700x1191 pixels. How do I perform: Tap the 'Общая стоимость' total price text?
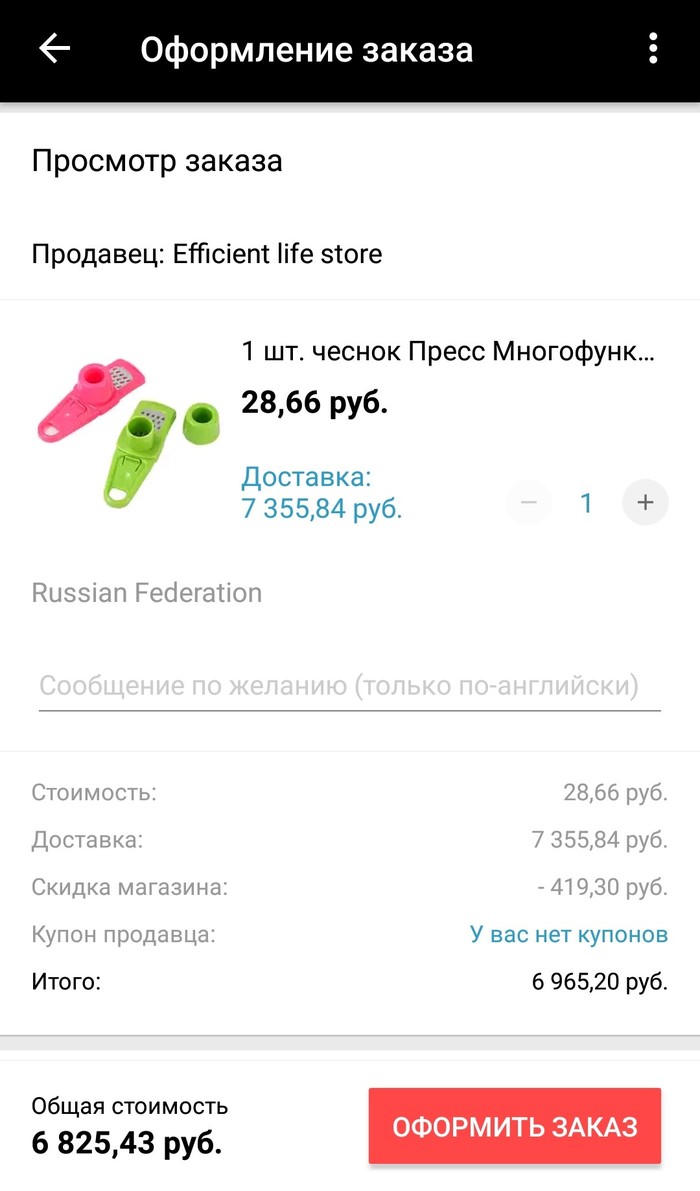tap(130, 1107)
